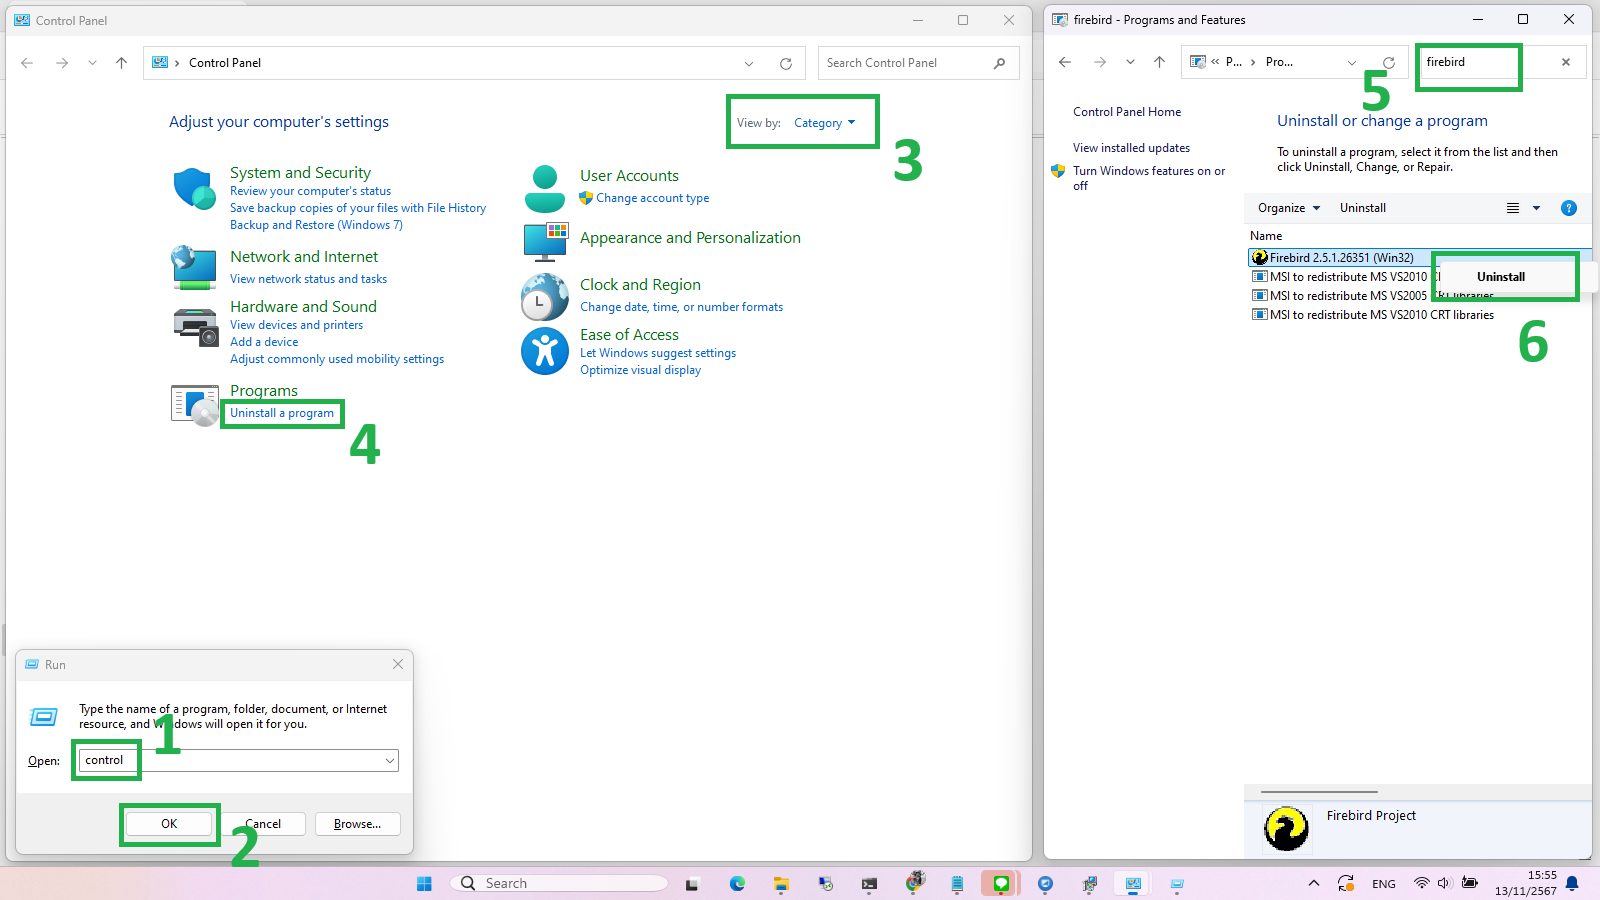
Task: Click the User Accounts person icon
Action: [545, 189]
